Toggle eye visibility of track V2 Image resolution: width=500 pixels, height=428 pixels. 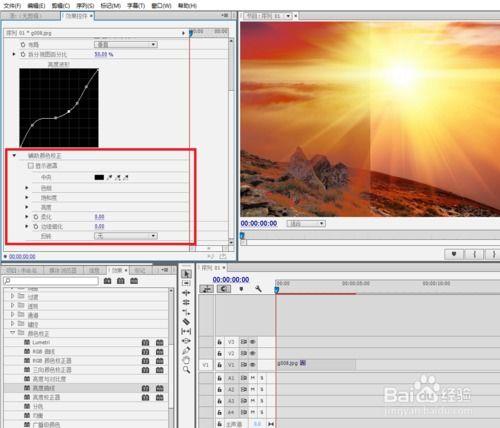252,353
